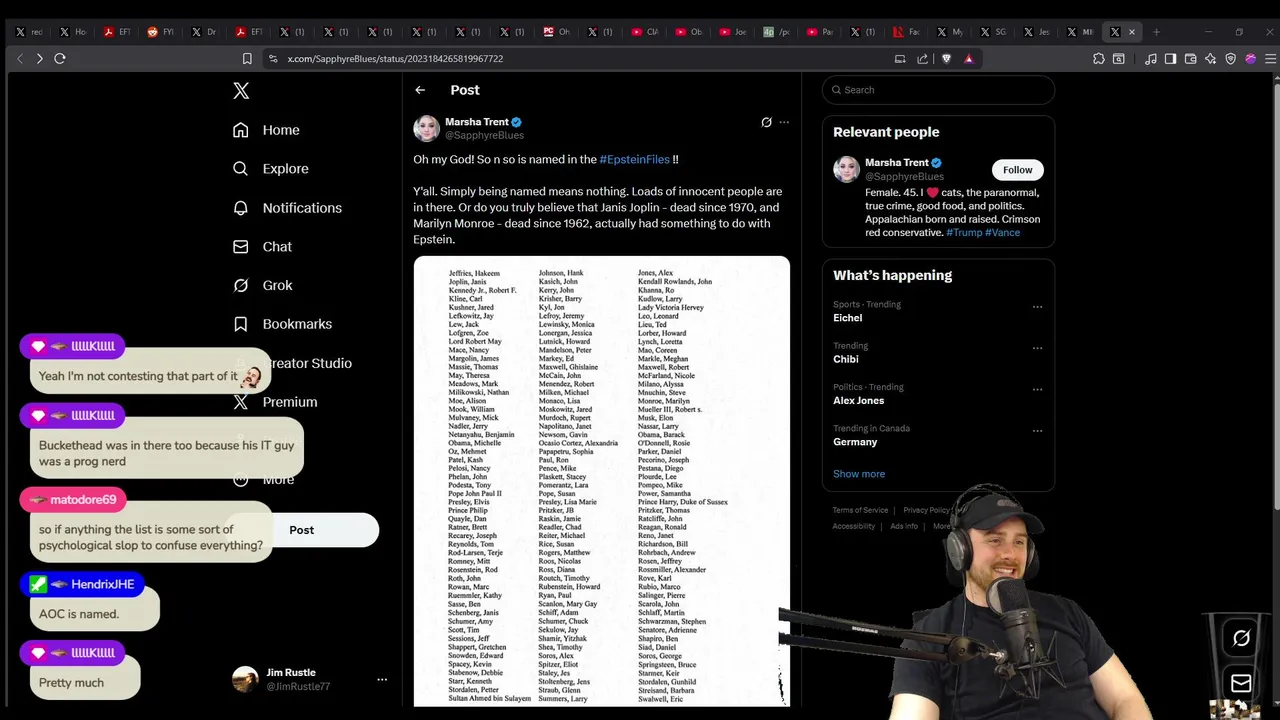This screenshot has width=1280, height=720.
Task: Open the Extensions puzzle icon
Action: pos(1099,59)
